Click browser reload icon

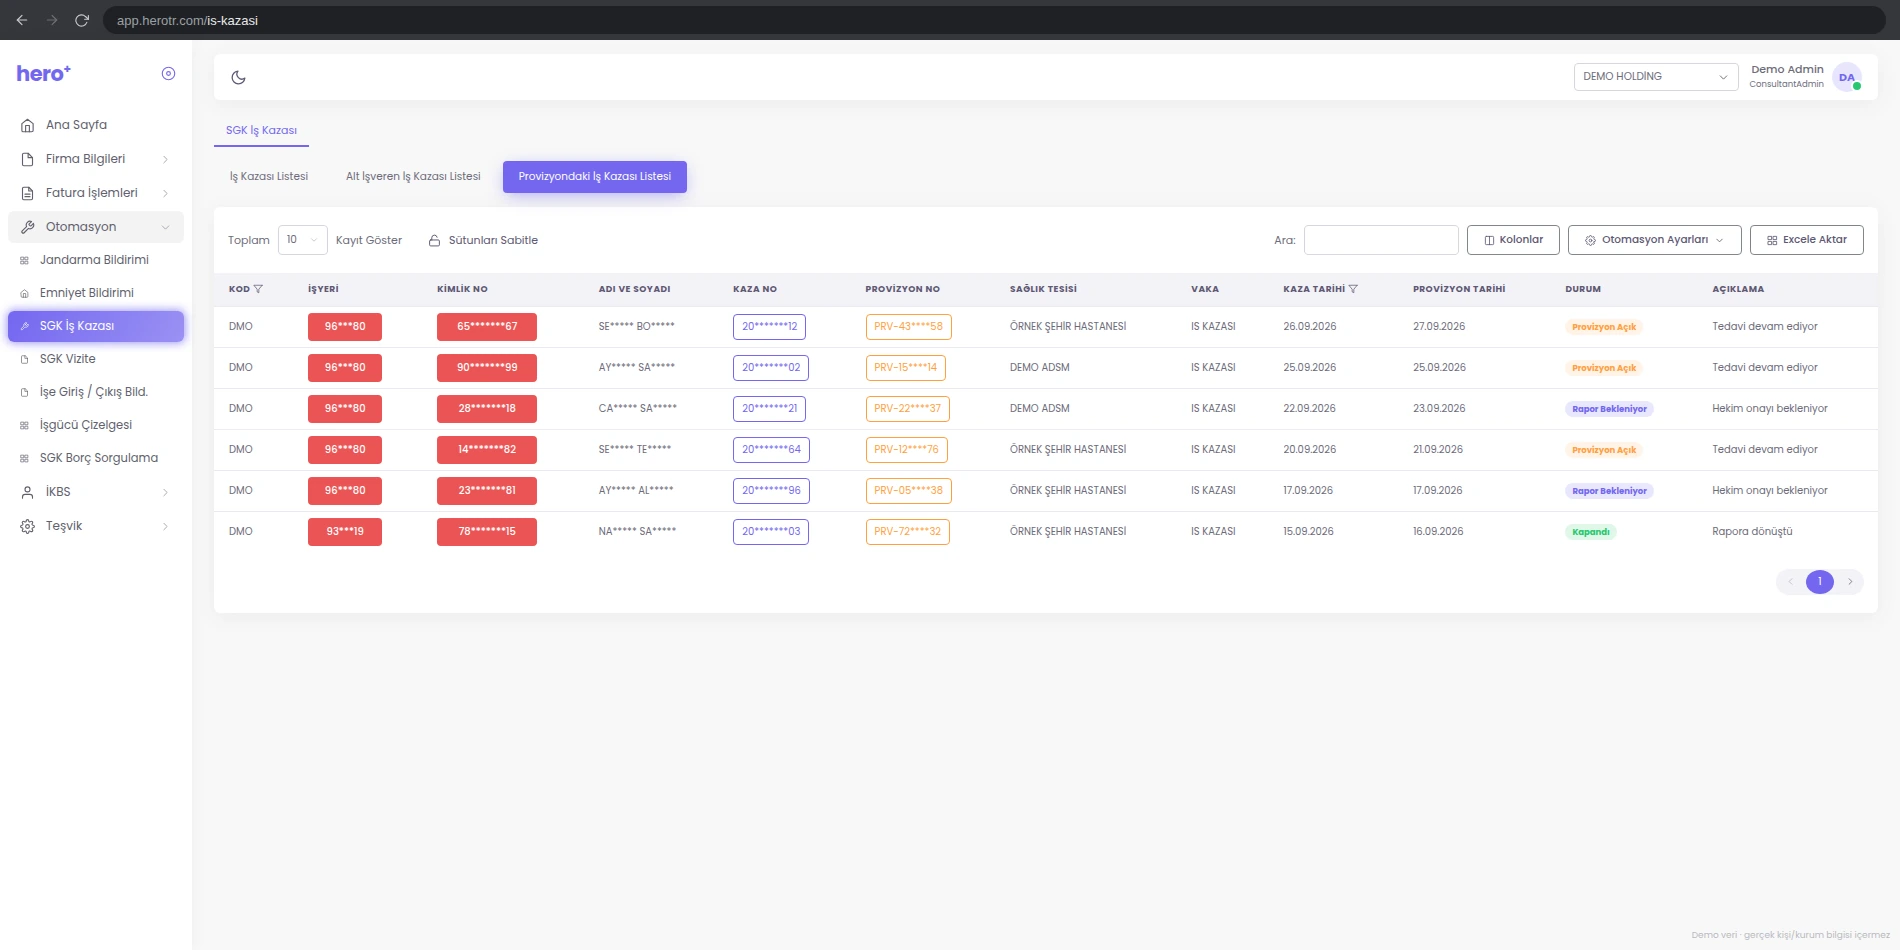(82, 20)
